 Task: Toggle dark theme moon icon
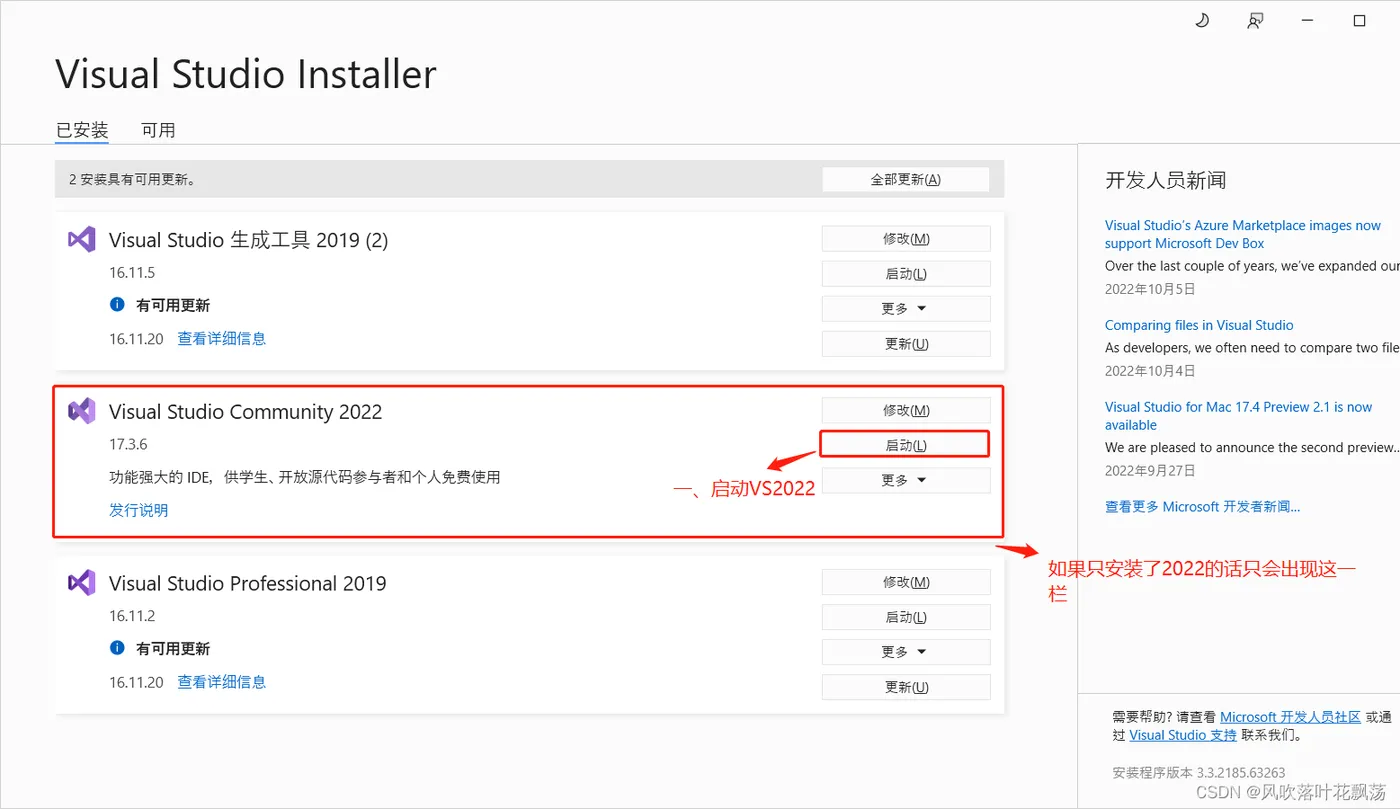[1202, 20]
